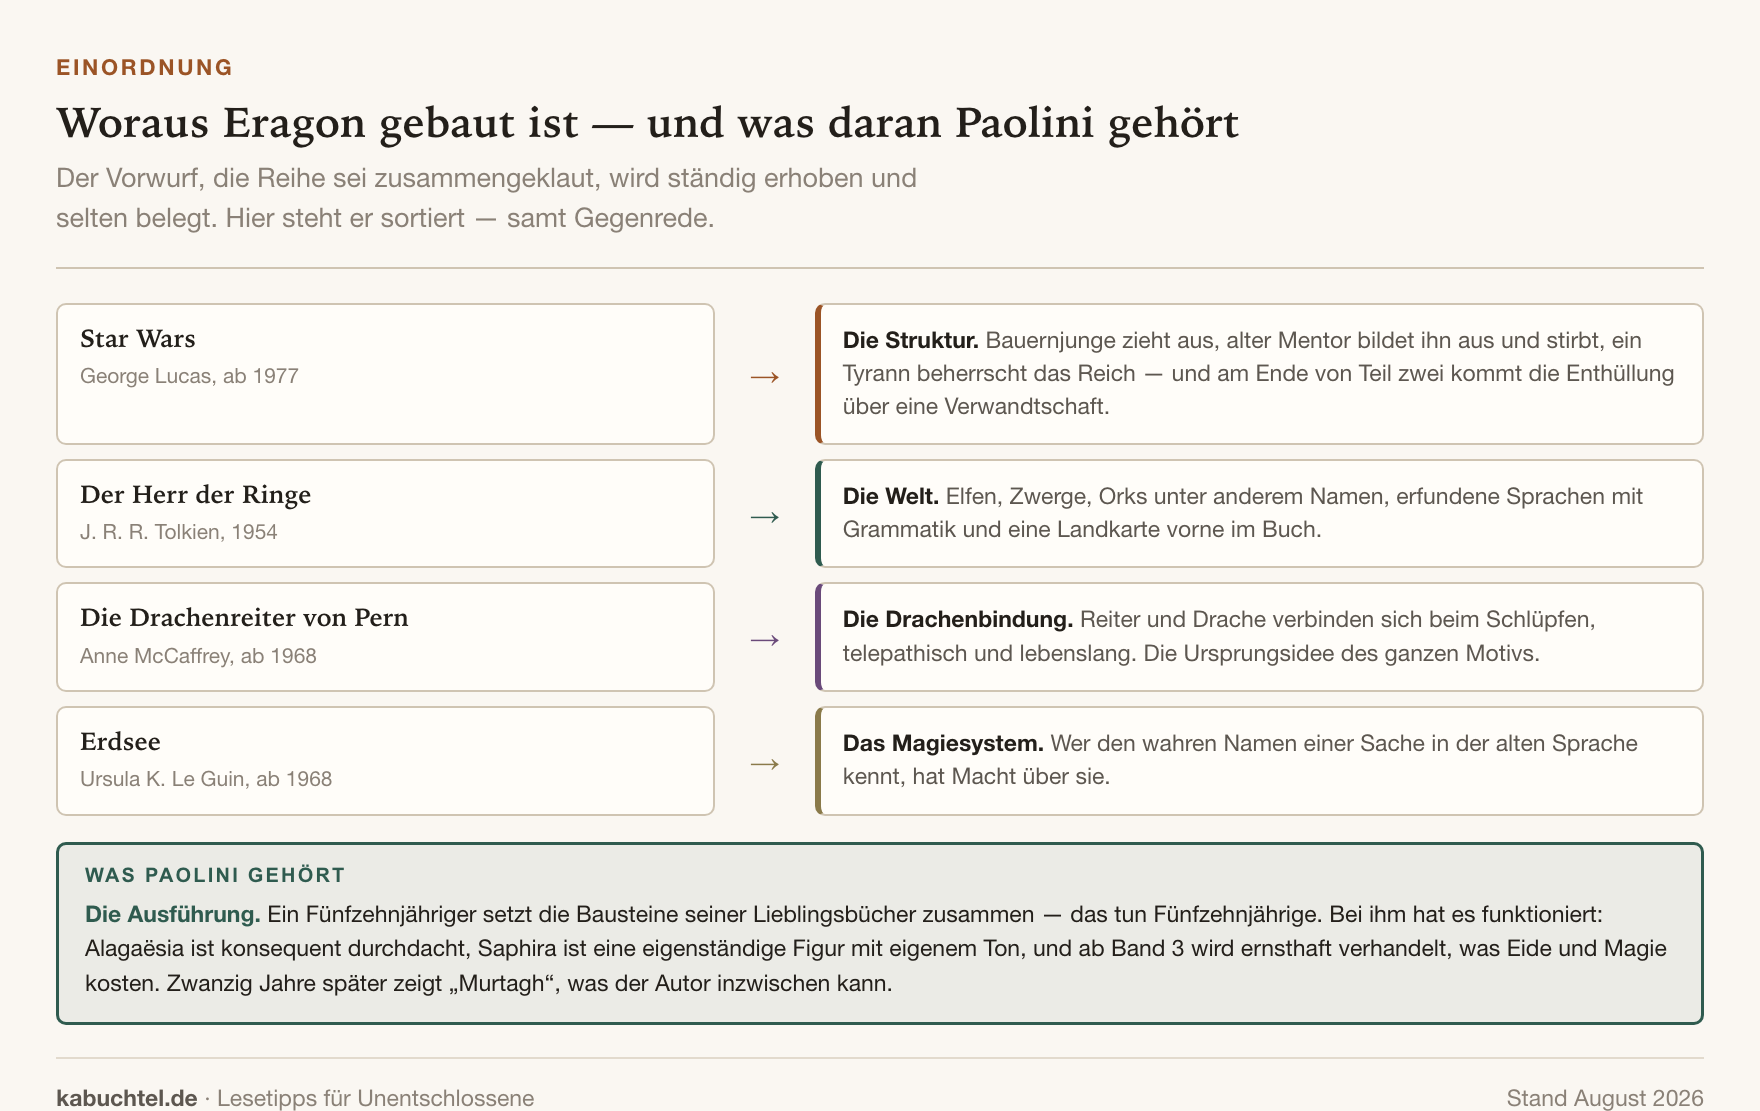The image size is (1760, 1111).
Task: Open the kabuchtel.de footer link
Action: [x=127, y=1098]
